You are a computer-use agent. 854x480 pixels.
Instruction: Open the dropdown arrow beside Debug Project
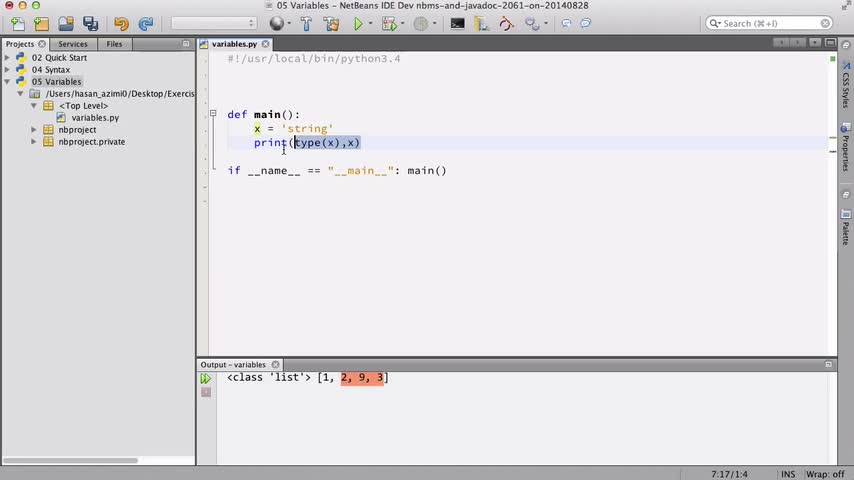[x=402, y=23]
